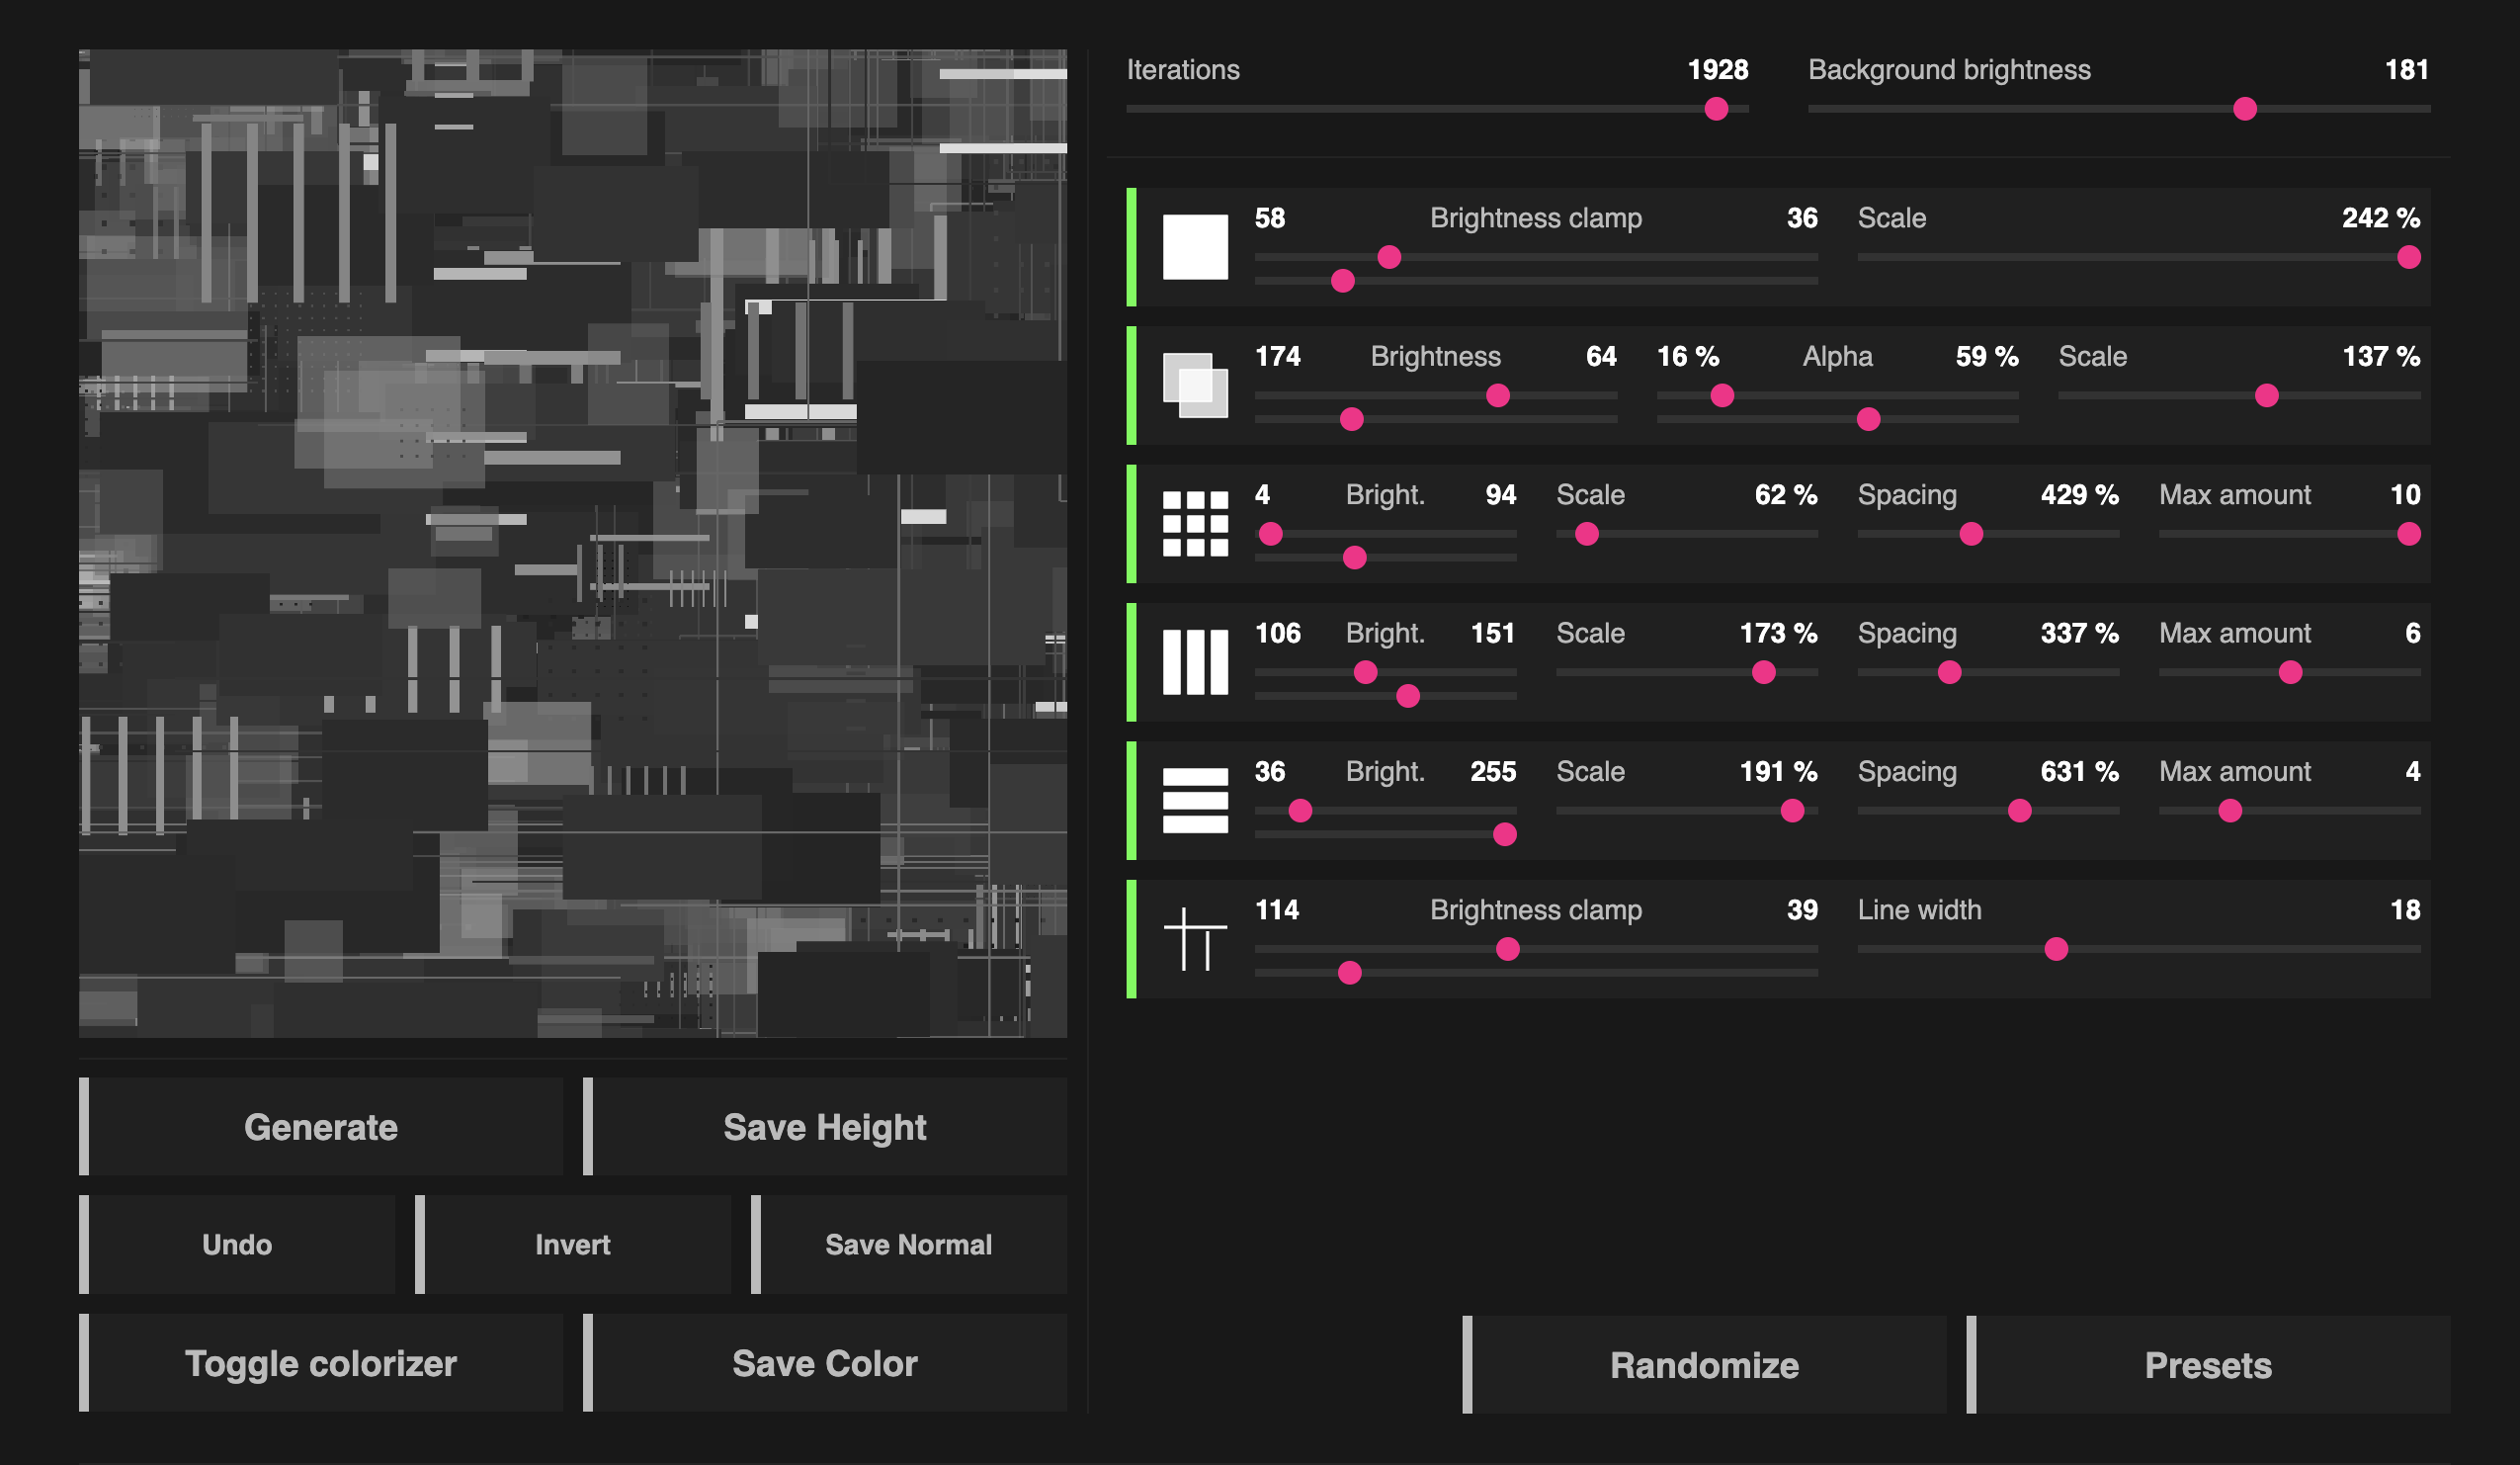Viewport: 2520px width, 1465px height.
Task: Click Save Normal button
Action: point(908,1244)
